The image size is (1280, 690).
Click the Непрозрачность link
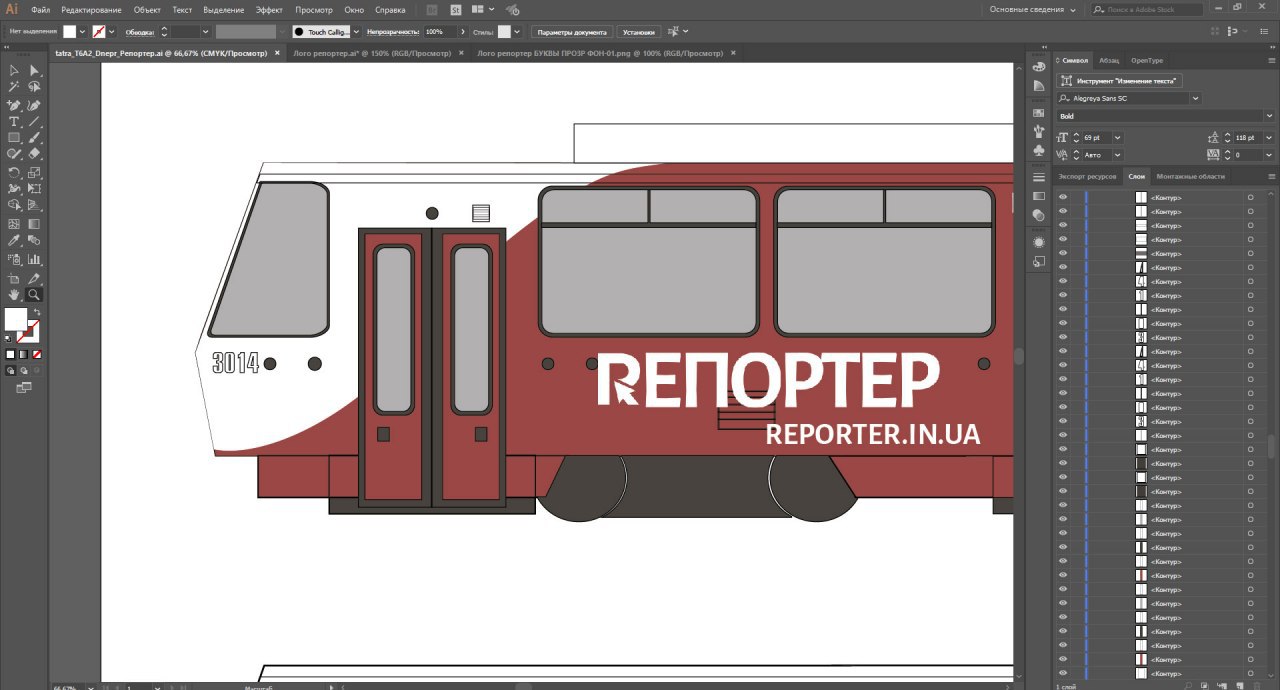(x=392, y=32)
